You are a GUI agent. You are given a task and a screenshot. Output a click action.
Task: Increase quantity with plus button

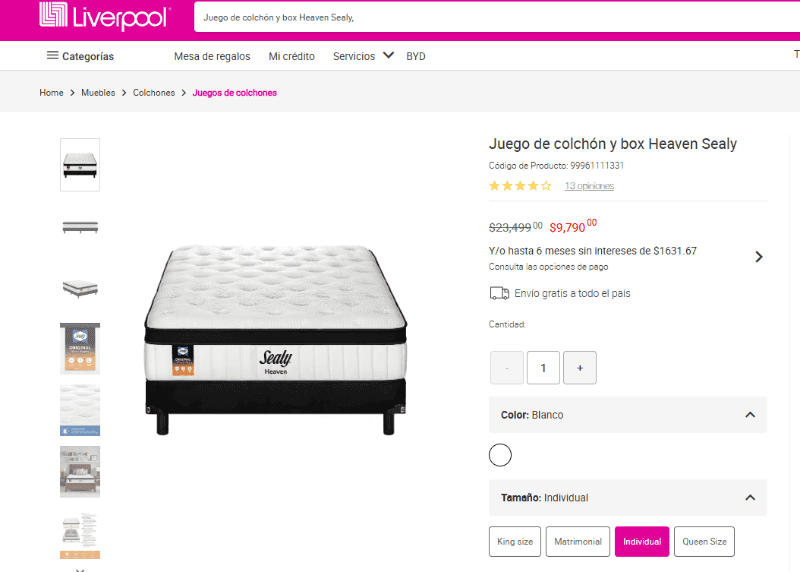(580, 368)
